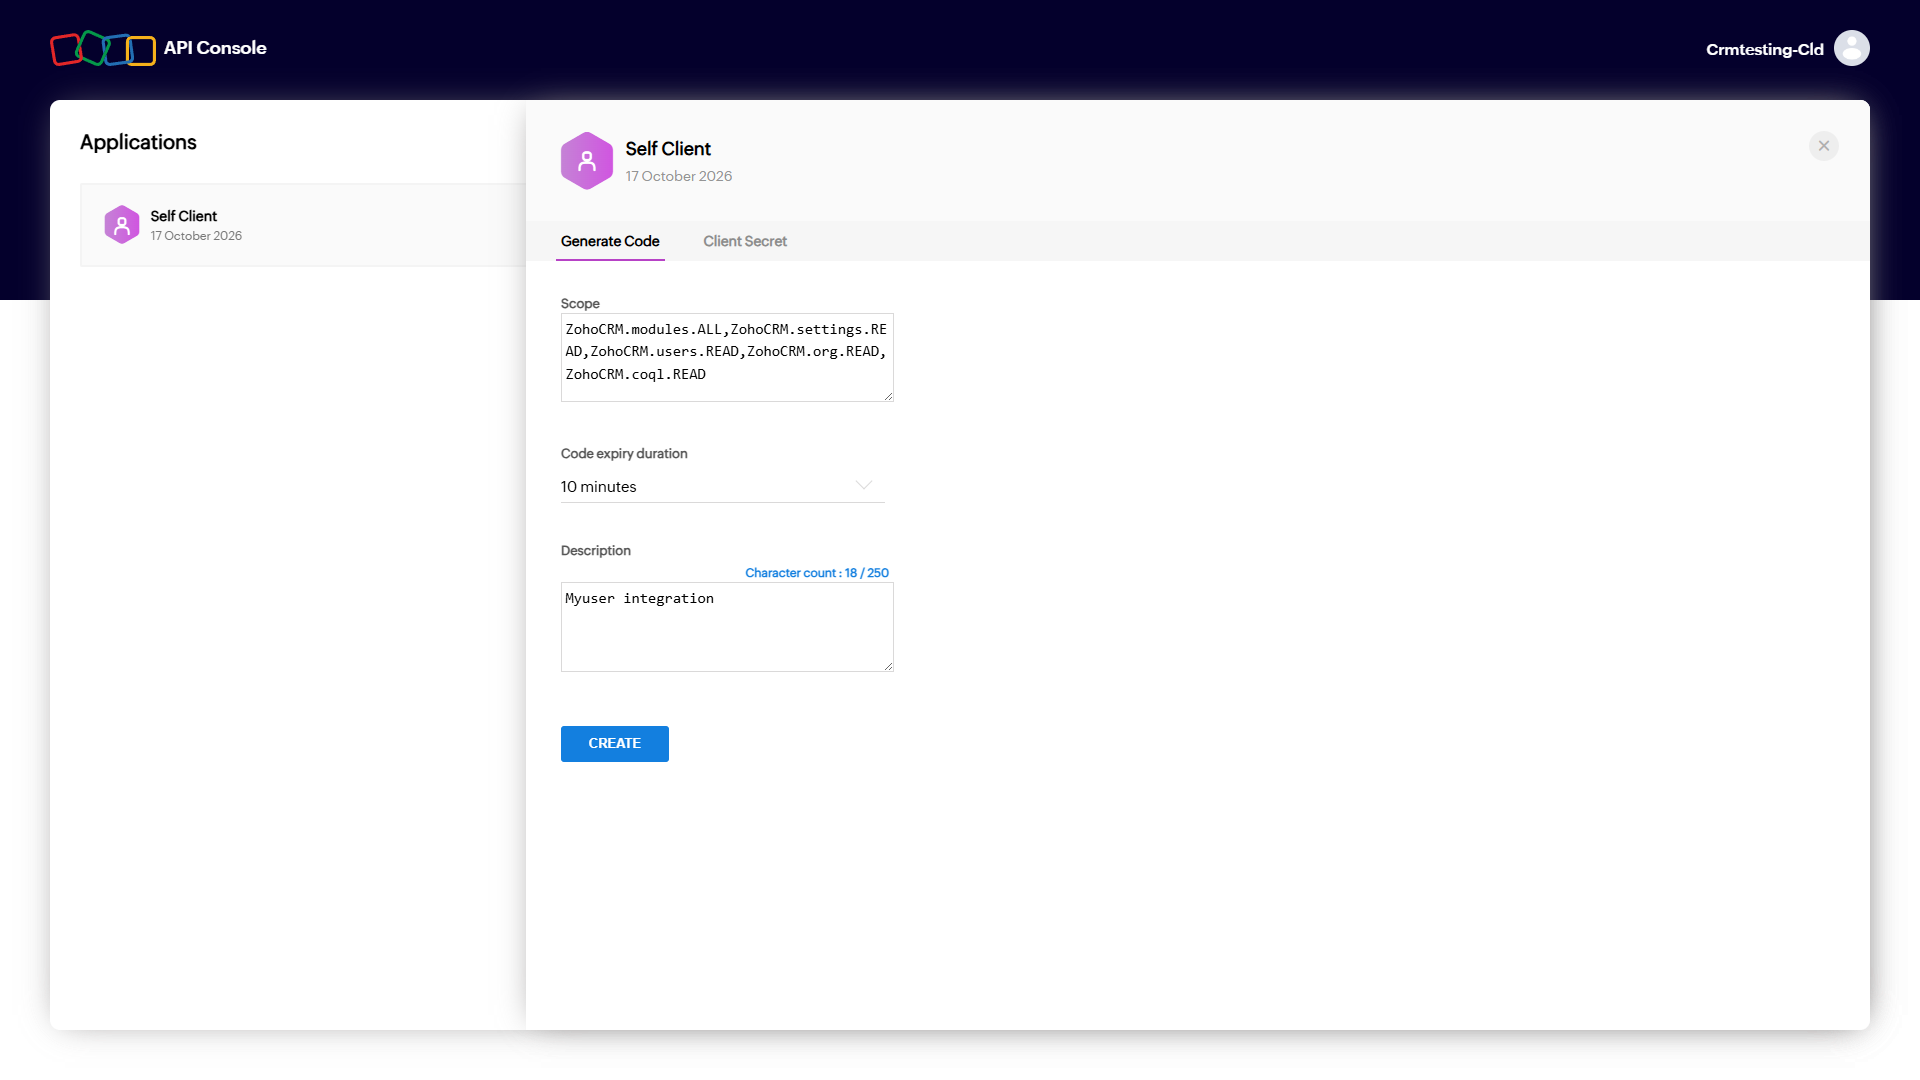The image size is (1920, 1080).
Task: Click the API Console title
Action: (215, 48)
